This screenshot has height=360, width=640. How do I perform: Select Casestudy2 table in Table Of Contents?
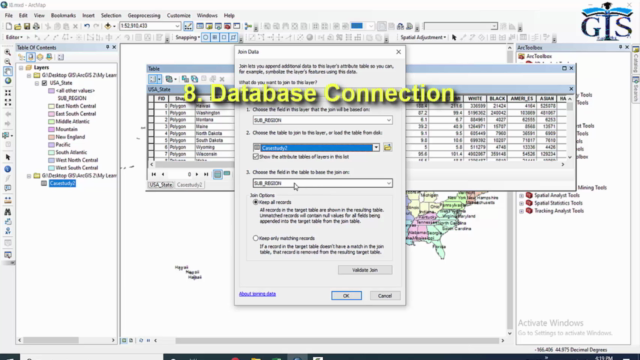pos(62,183)
